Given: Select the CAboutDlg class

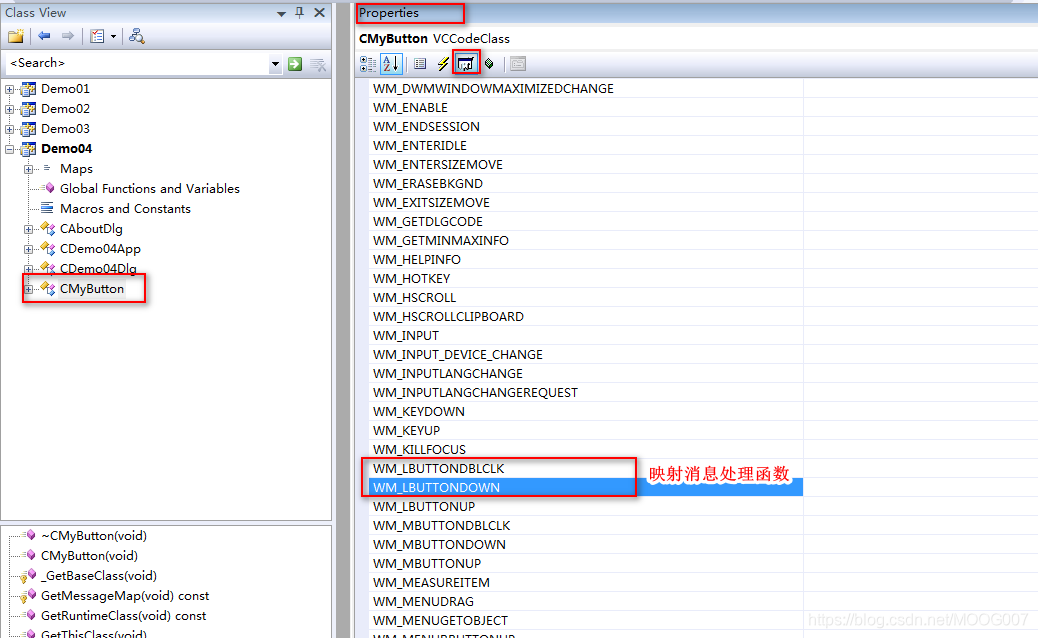Looking at the screenshot, I should click(x=91, y=228).
